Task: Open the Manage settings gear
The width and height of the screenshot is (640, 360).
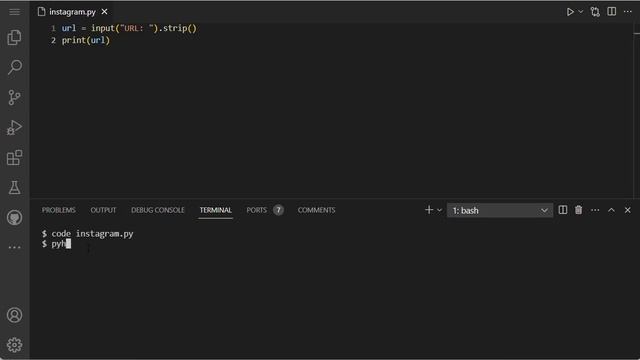Action: click(14, 345)
